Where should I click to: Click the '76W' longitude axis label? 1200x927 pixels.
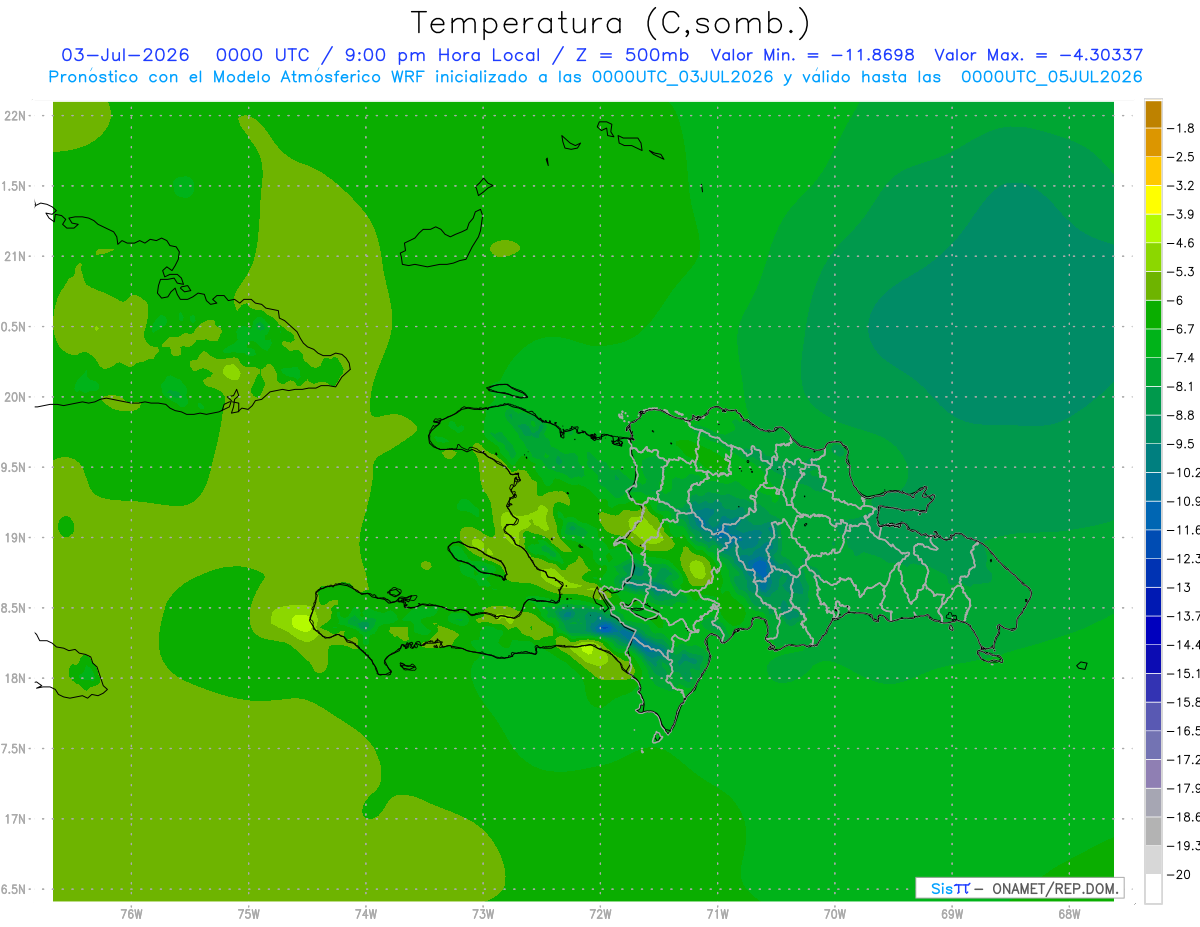tap(131, 914)
